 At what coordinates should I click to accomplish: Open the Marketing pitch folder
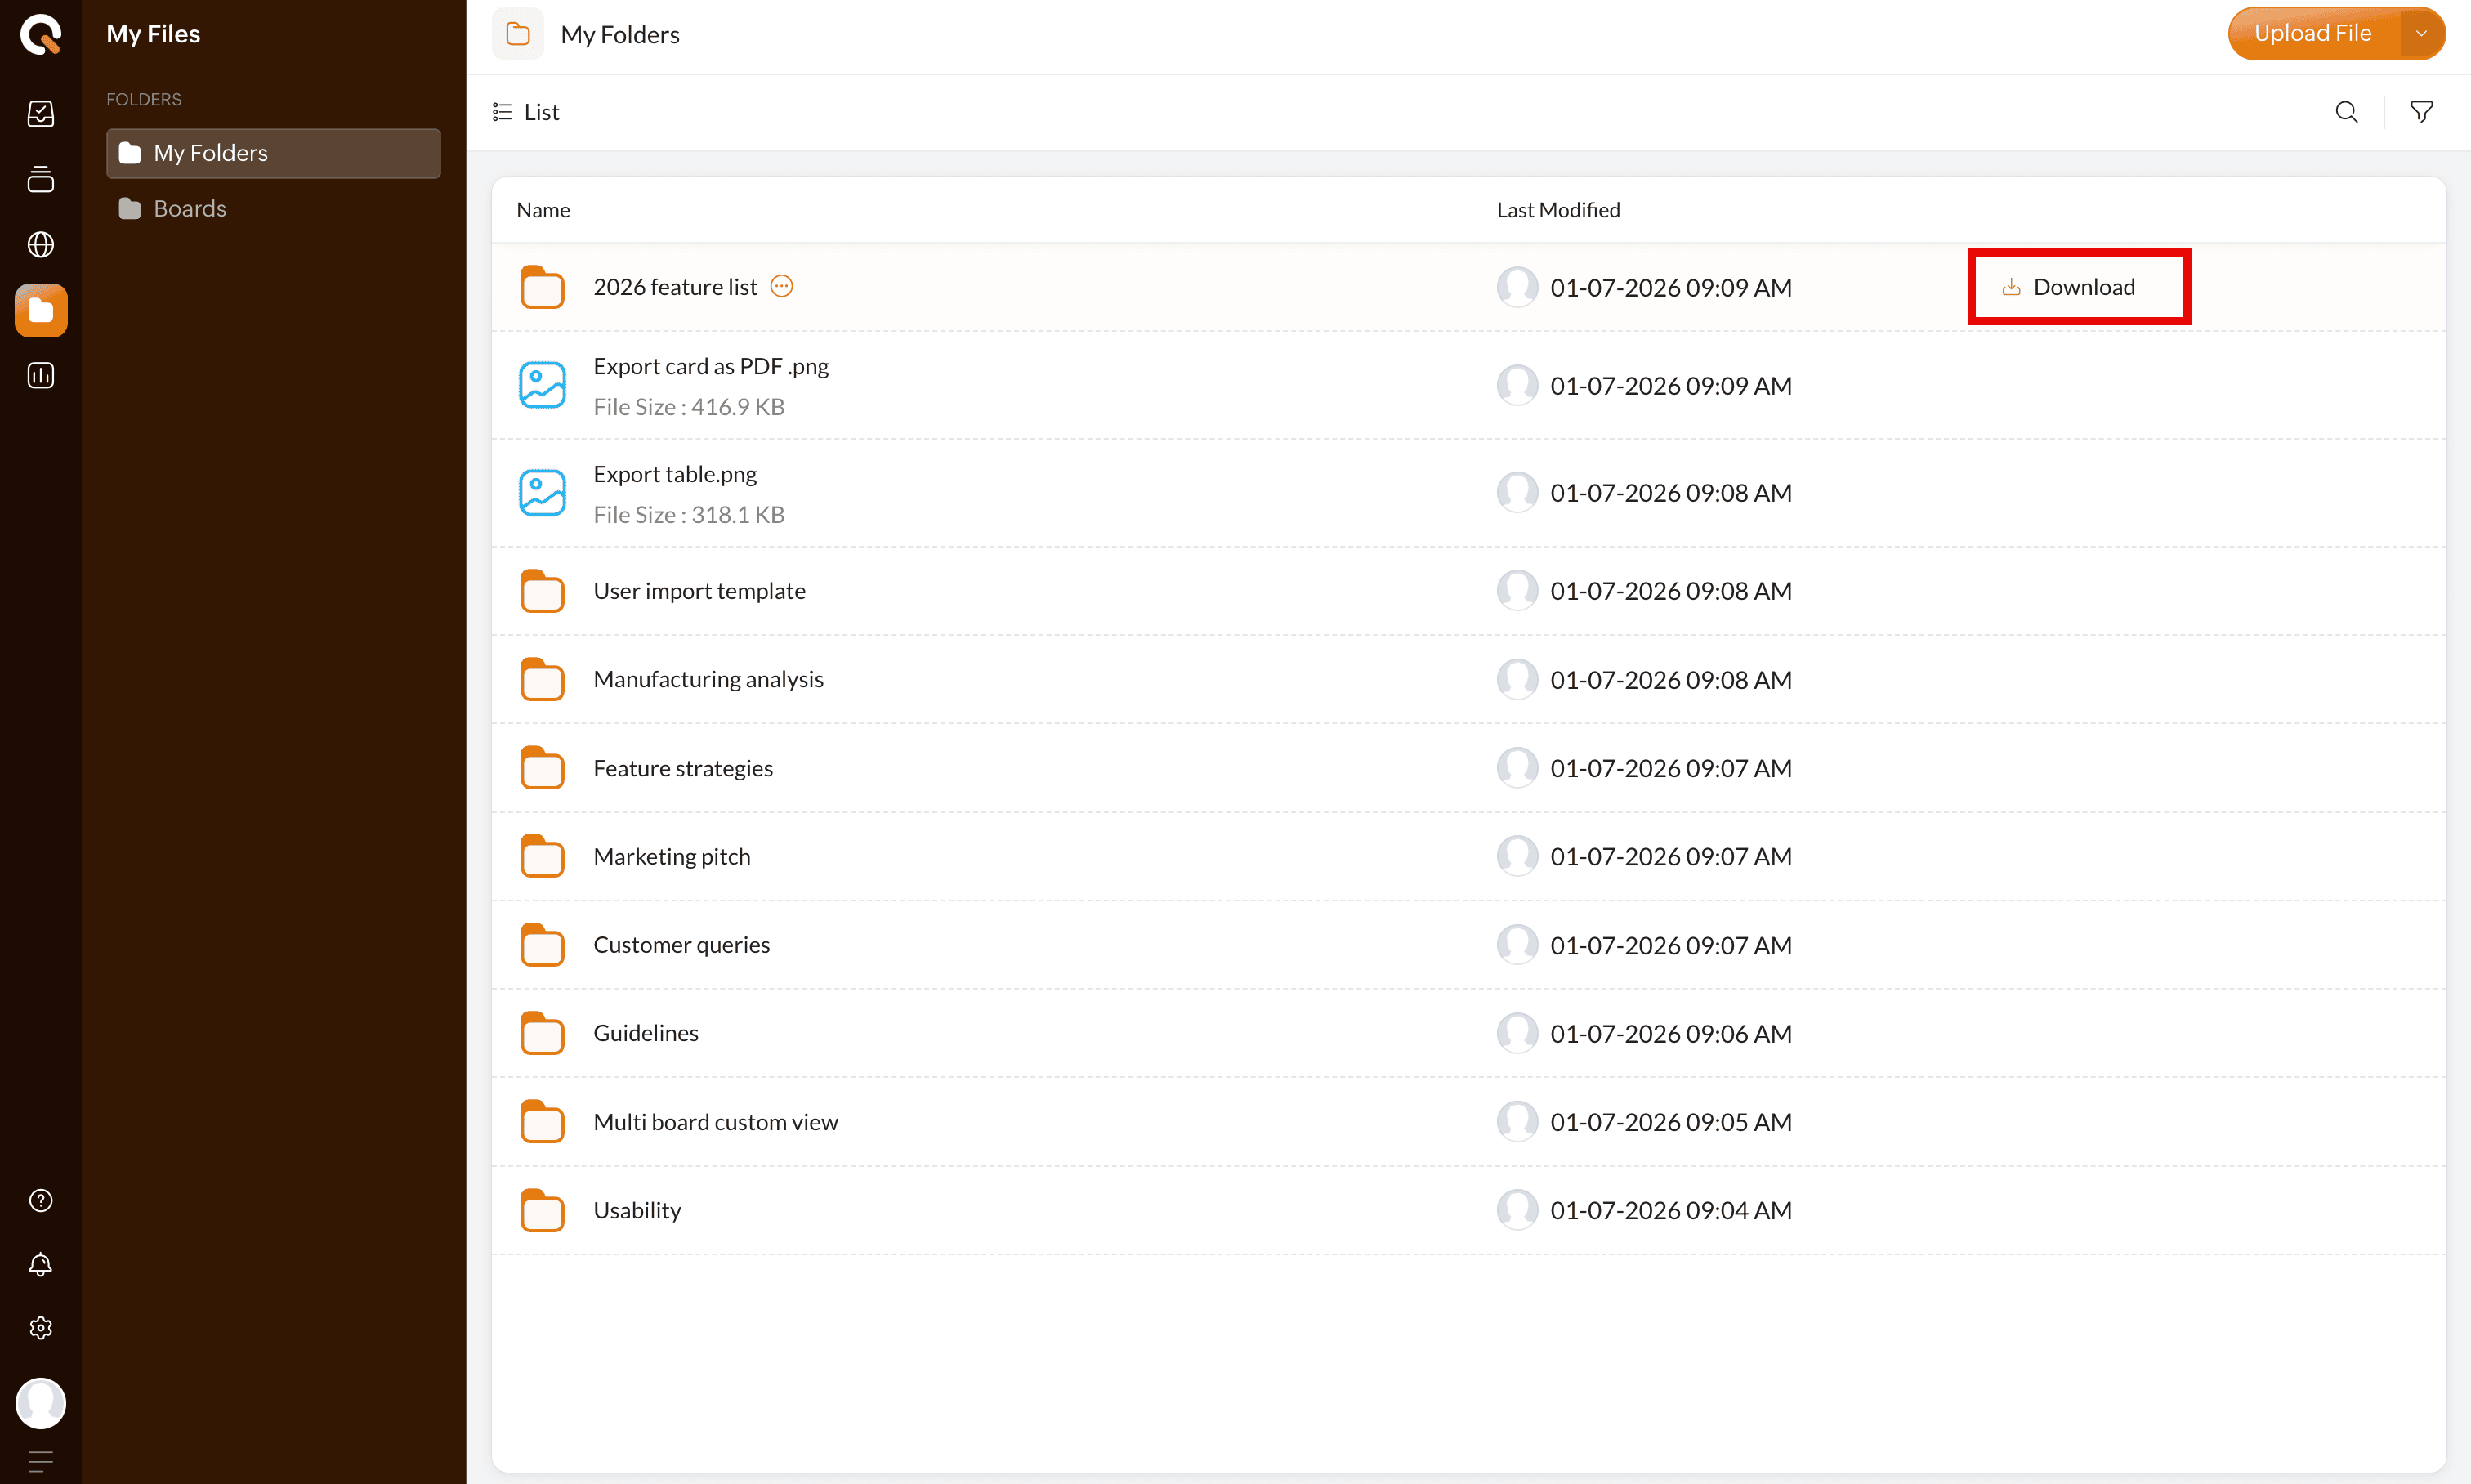point(671,857)
